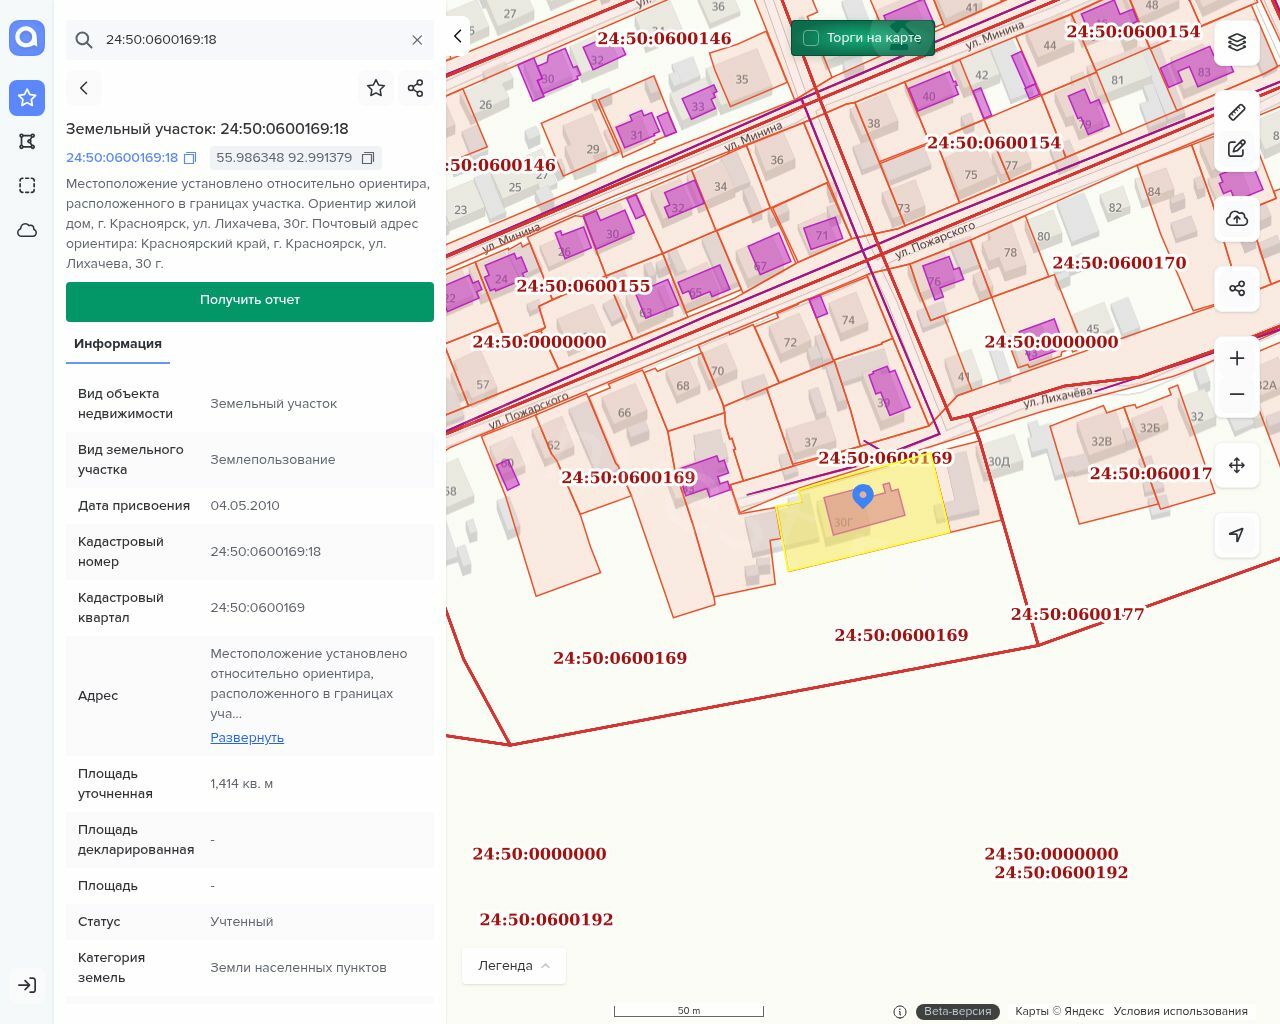Image resolution: width=1280 pixels, height=1024 pixels.
Task: Go back using the left arrow
Action: tap(84, 88)
